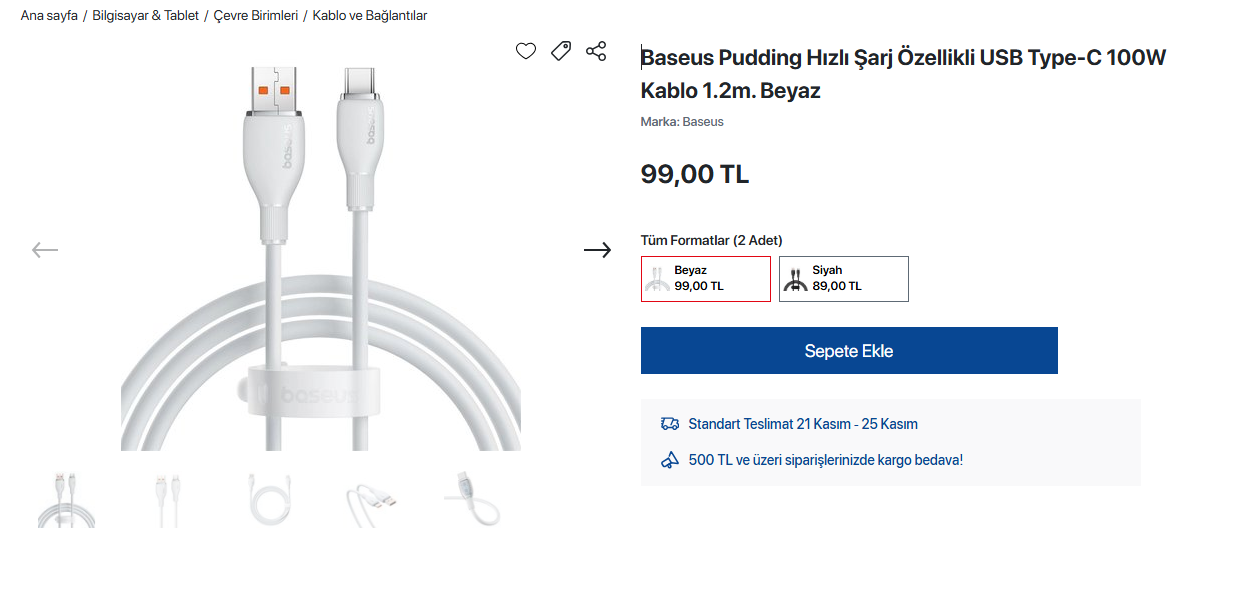The image size is (1239, 599).
Task: Go to previous product image arrow
Action: coord(45,250)
